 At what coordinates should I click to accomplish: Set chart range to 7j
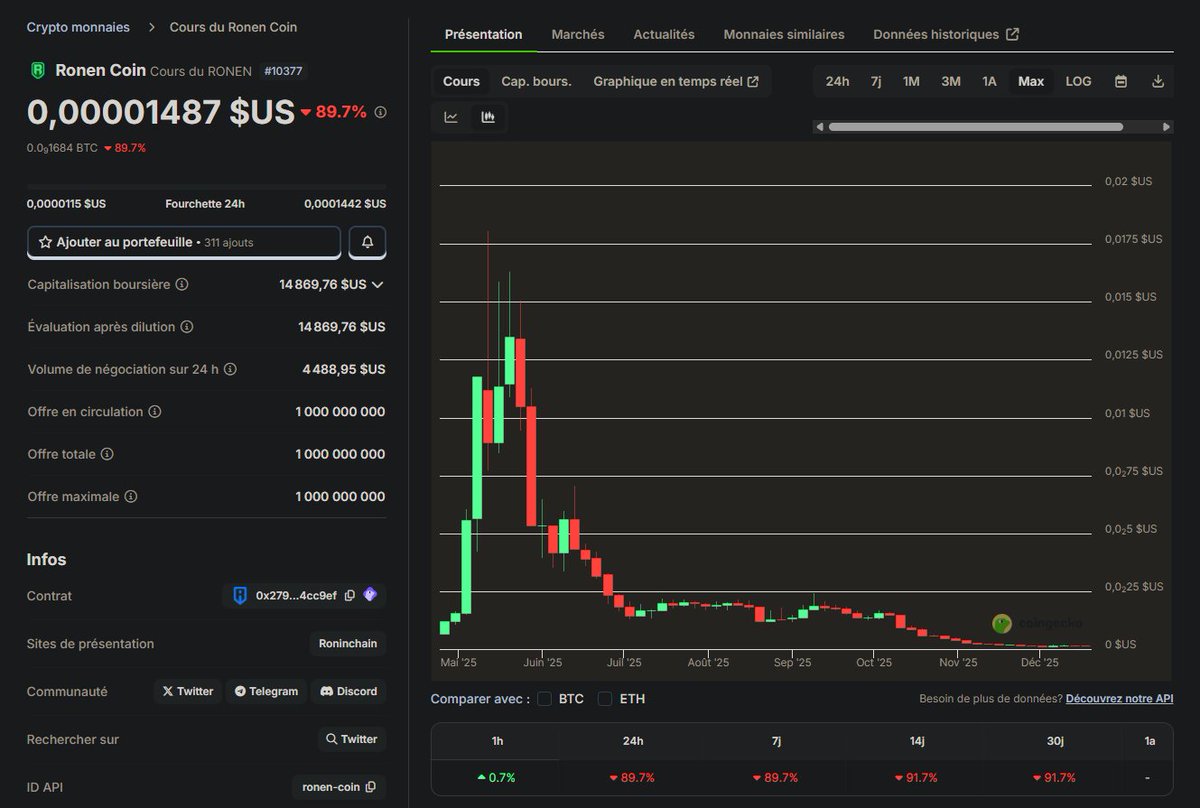[x=876, y=81]
